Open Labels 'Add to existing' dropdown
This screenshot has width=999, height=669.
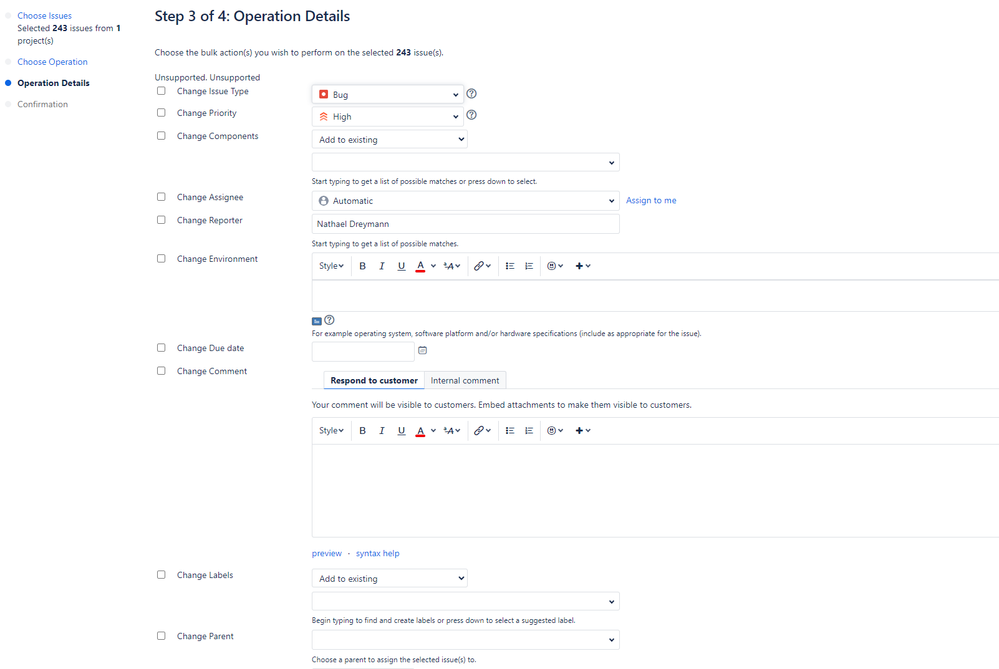tap(389, 579)
